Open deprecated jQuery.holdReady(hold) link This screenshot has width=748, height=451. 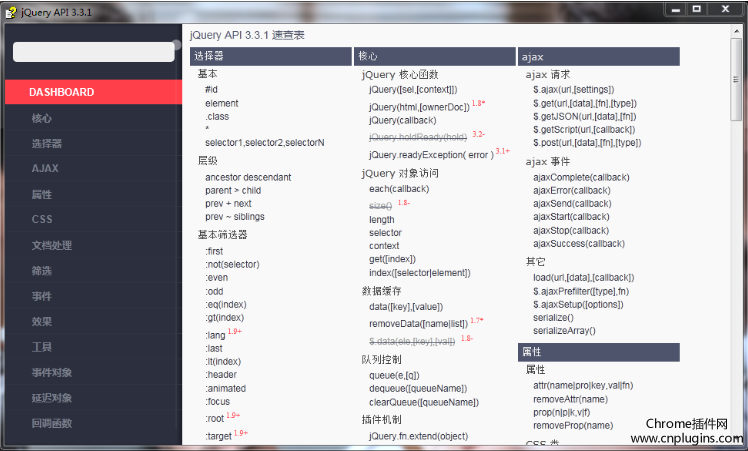tap(418, 137)
